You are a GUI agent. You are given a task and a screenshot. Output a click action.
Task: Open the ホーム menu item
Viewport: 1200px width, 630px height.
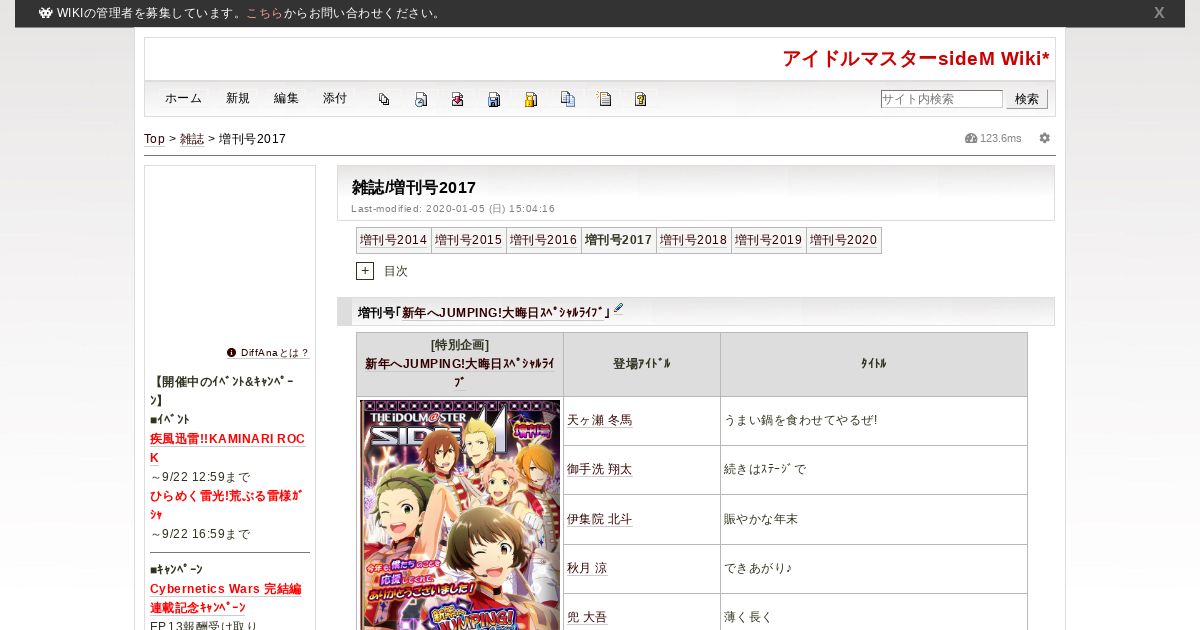click(x=183, y=99)
